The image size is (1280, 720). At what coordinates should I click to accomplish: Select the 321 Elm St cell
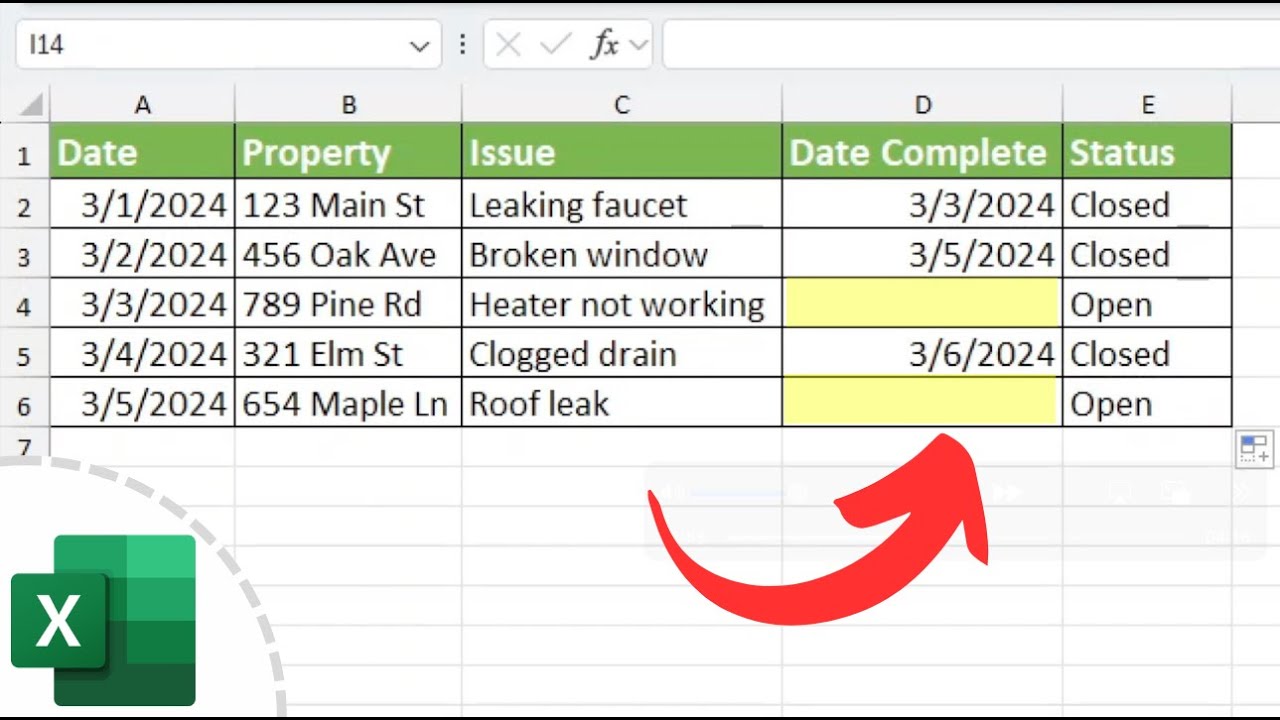(348, 355)
